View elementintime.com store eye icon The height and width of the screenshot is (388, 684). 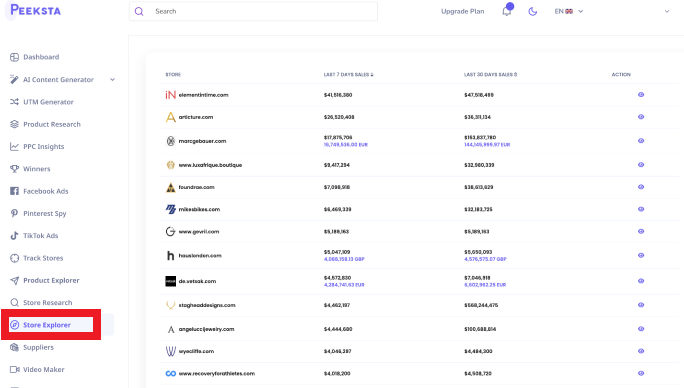pyautogui.click(x=641, y=95)
